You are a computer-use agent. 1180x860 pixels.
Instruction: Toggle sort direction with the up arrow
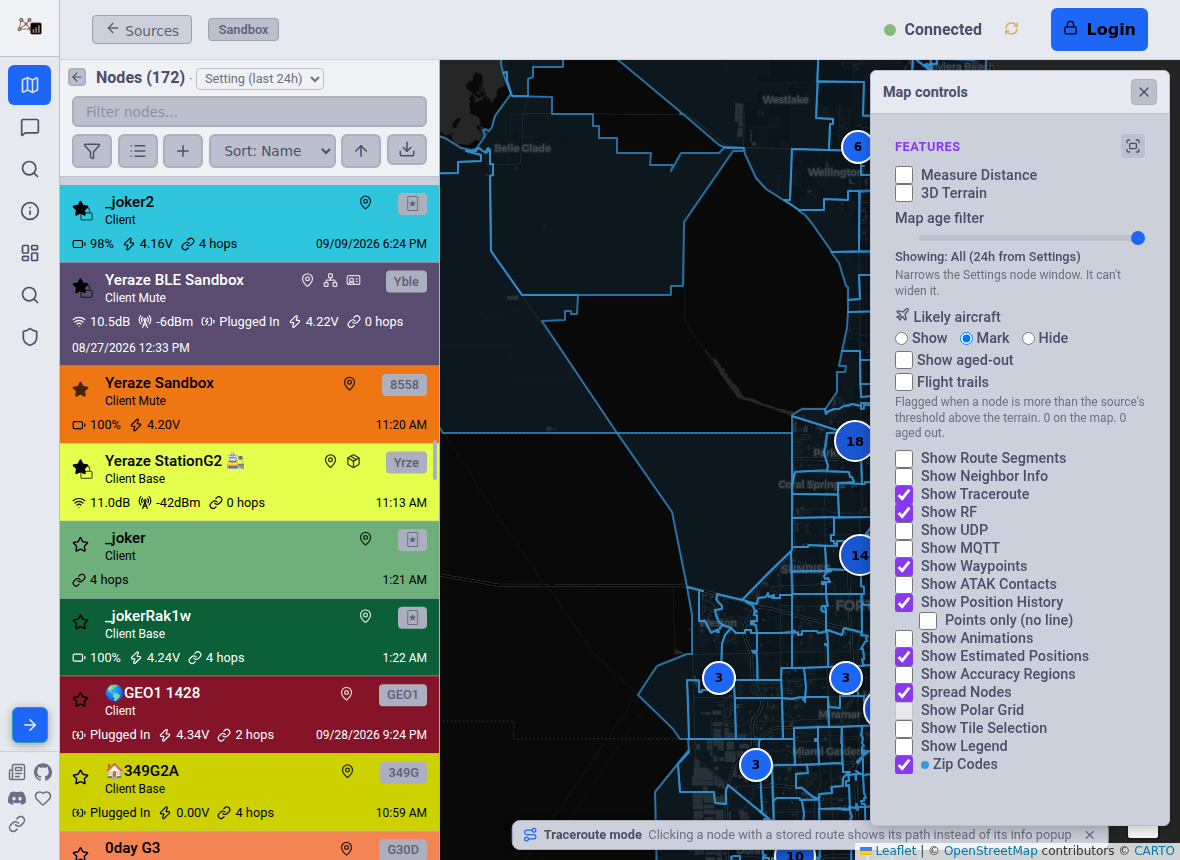(361, 151)
